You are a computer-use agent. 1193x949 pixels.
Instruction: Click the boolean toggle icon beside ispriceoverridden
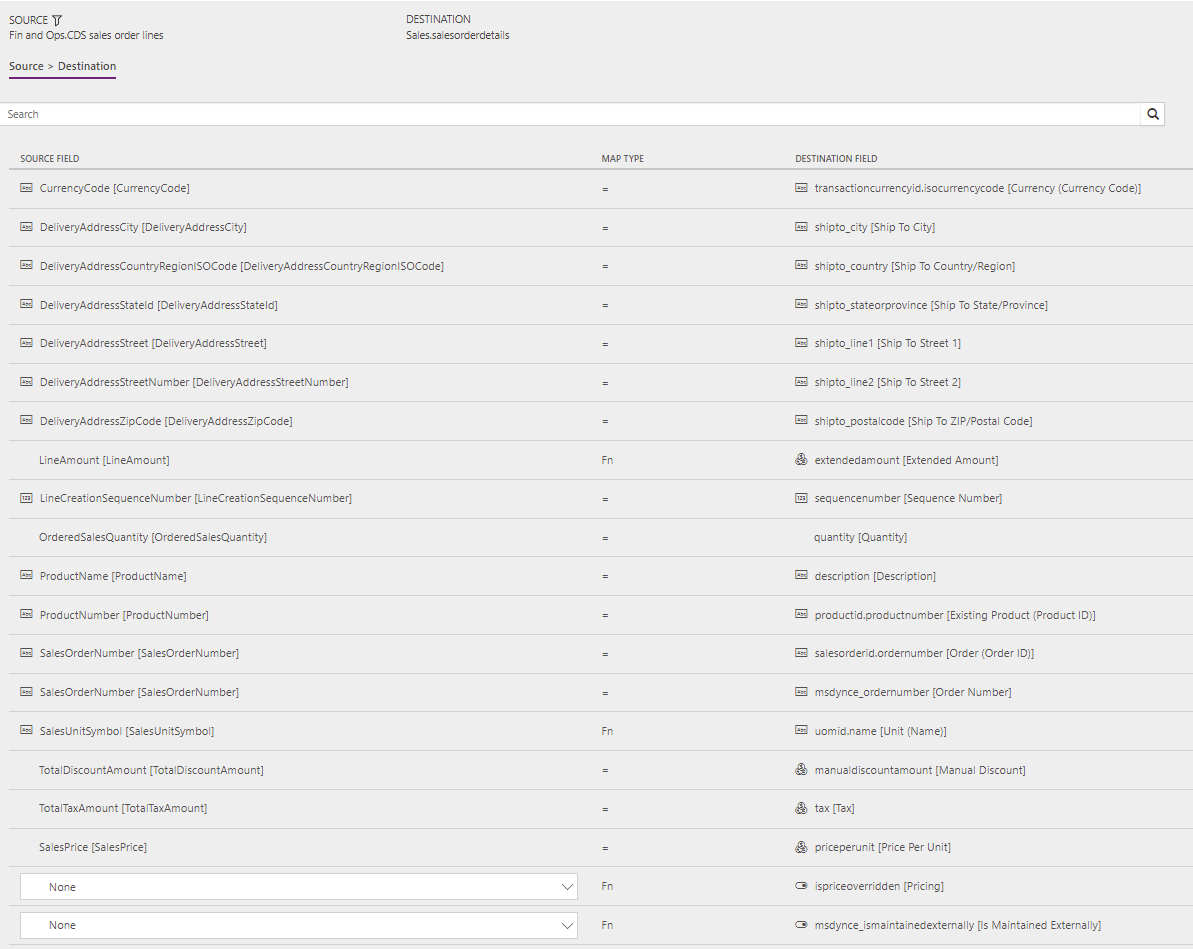(800, 885)
